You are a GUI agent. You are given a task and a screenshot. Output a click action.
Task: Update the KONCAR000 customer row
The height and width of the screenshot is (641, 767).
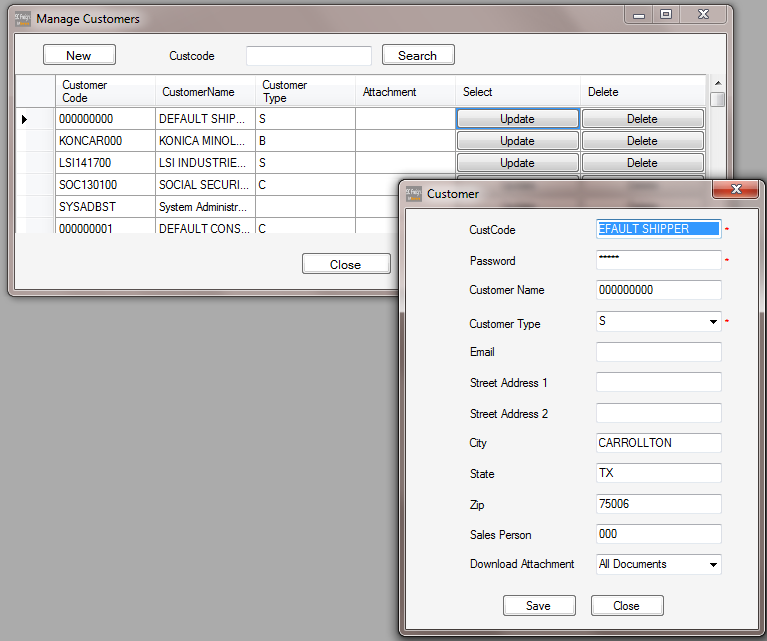point(518,141)
